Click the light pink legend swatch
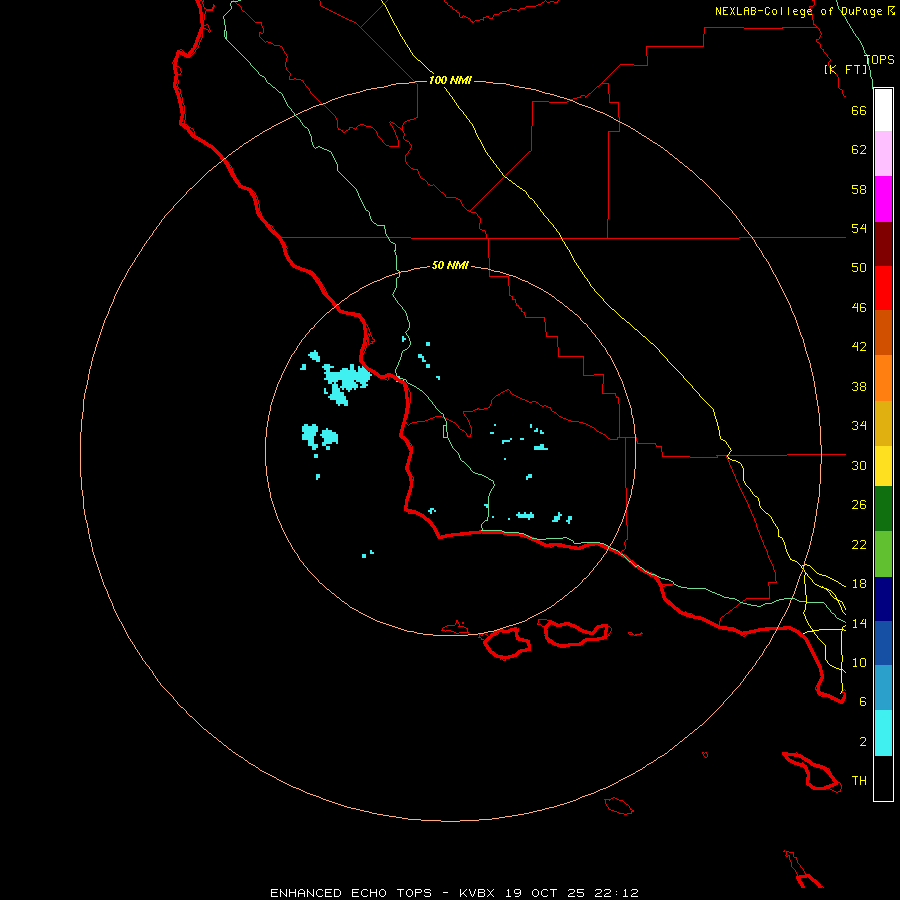Image resolution: width=900 pixels, height=900 pixels. click(883, 154)
